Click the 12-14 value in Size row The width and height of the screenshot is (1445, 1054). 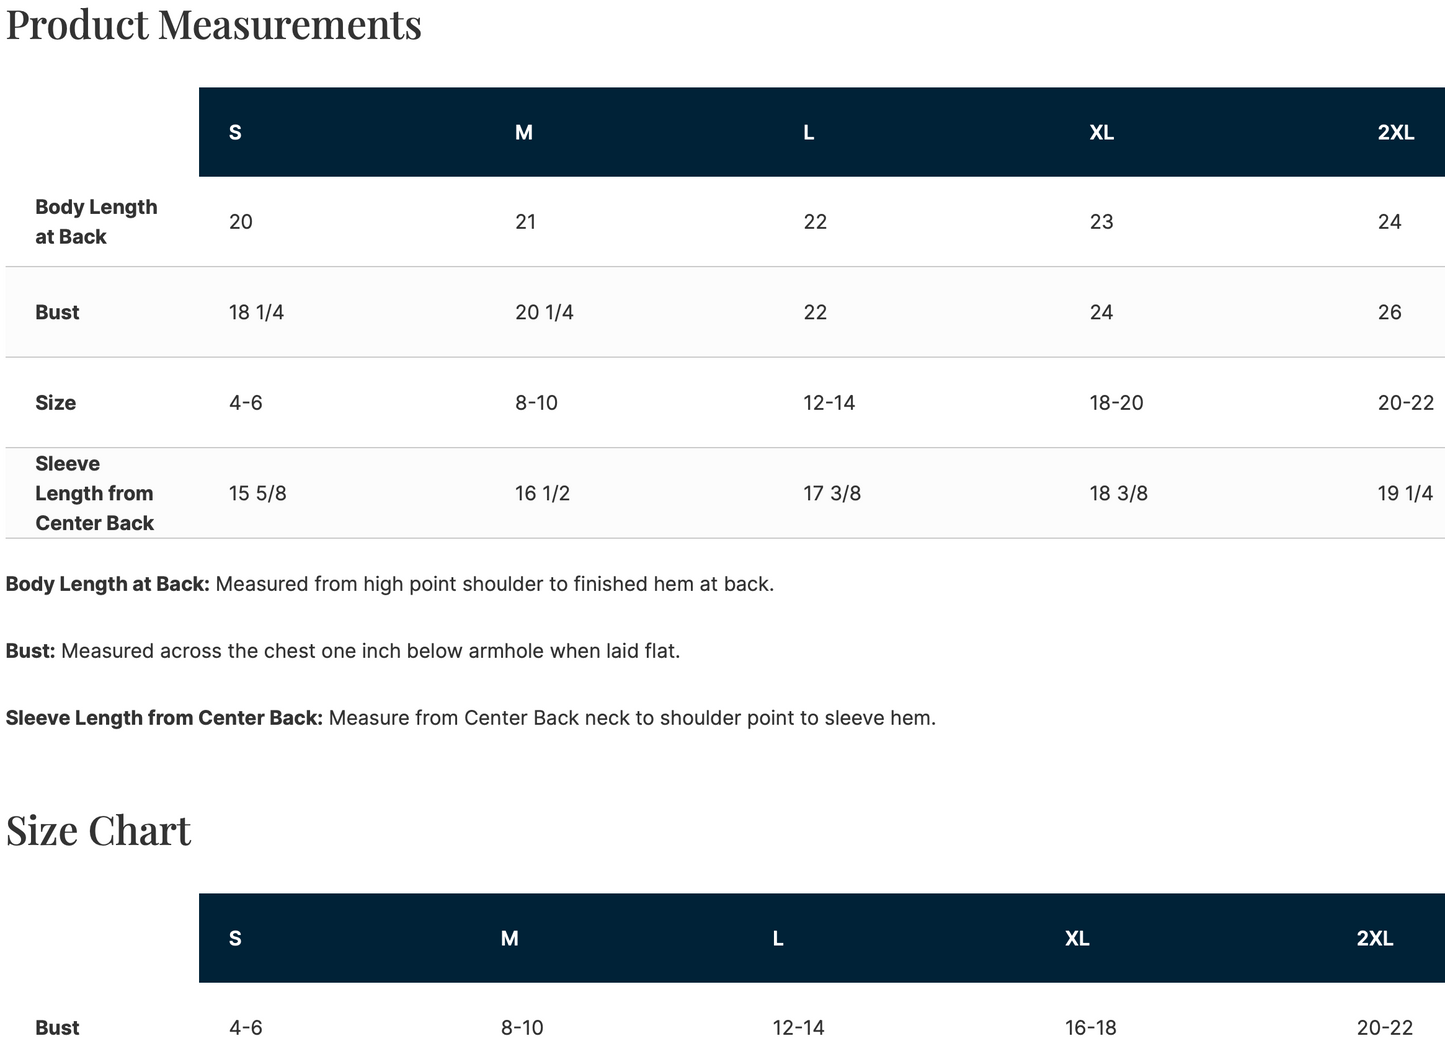(x=829, y=403)
